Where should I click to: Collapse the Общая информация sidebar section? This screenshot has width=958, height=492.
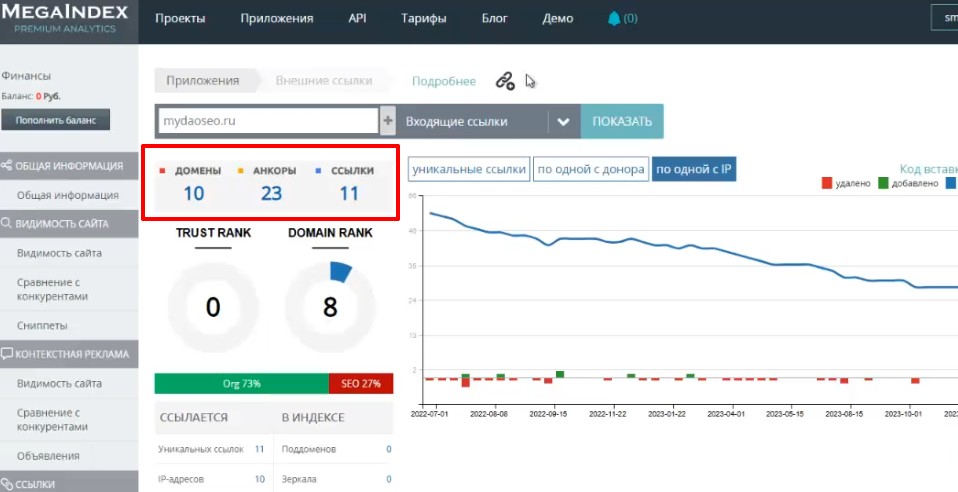coord(69,166)
